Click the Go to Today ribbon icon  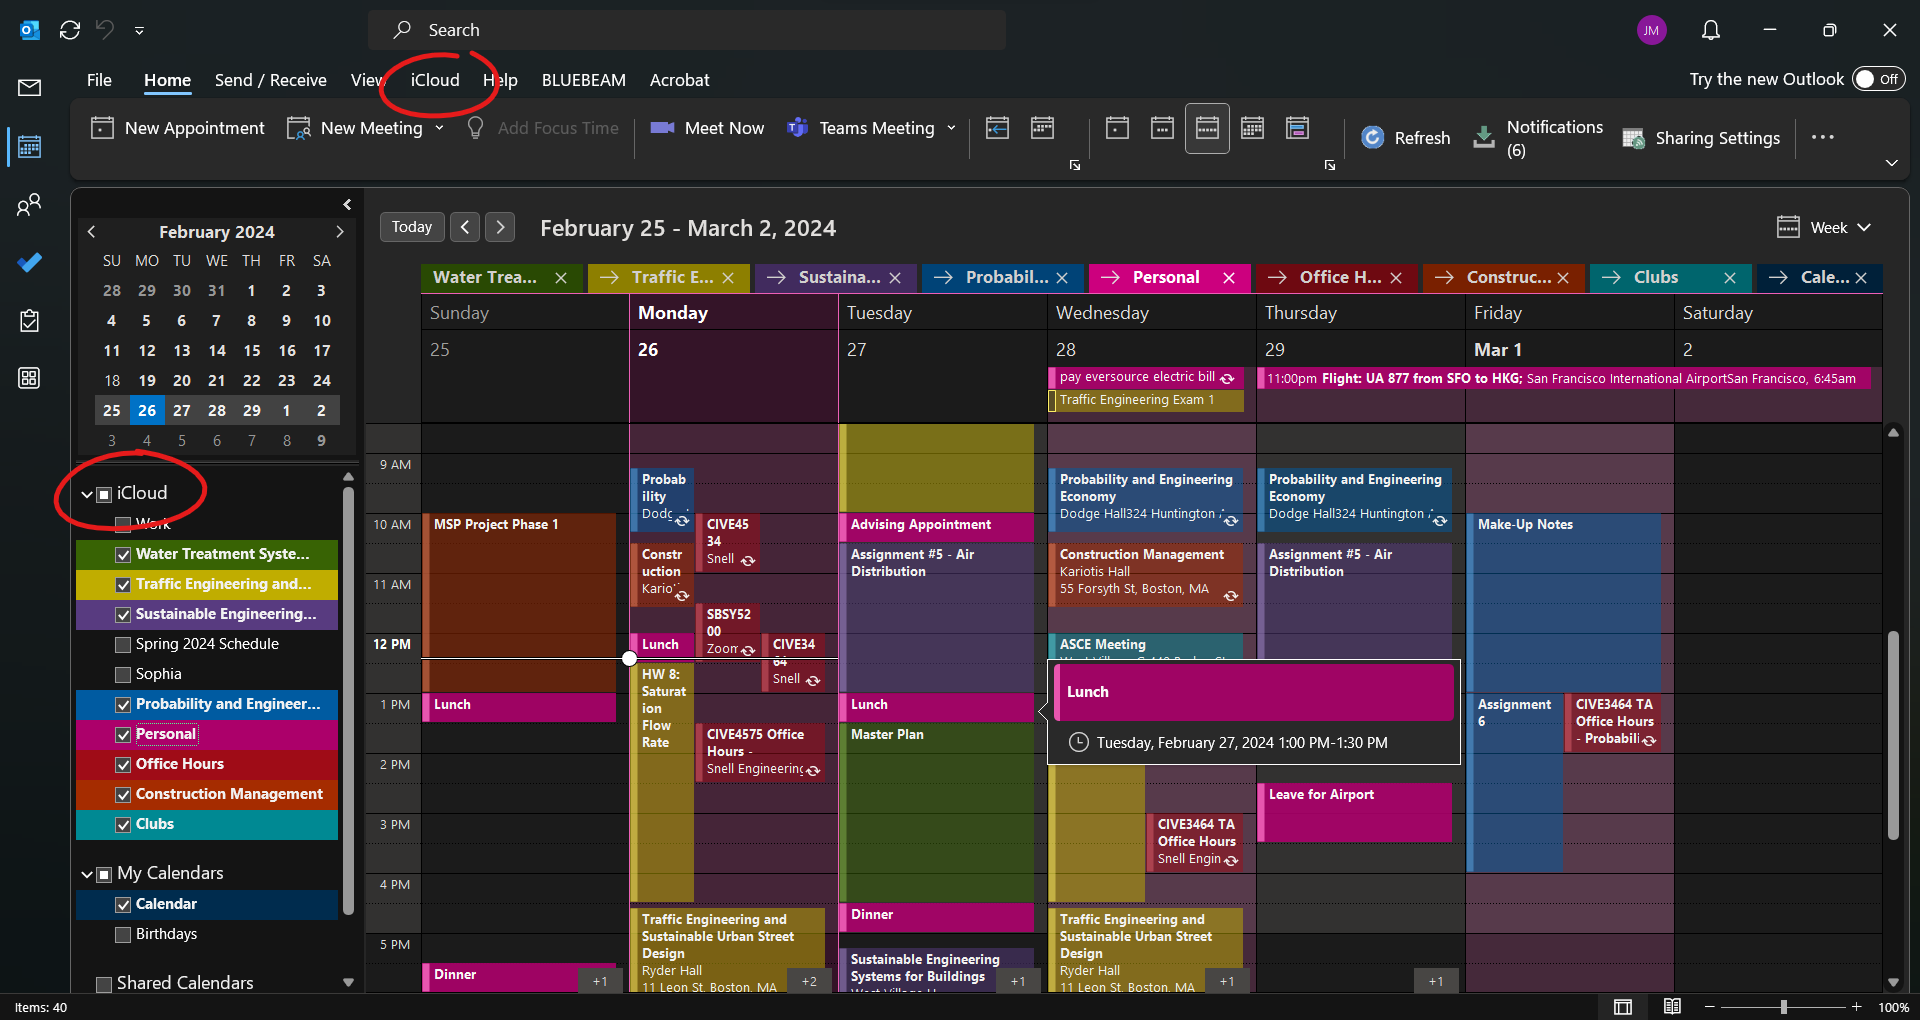pos(997,128)
